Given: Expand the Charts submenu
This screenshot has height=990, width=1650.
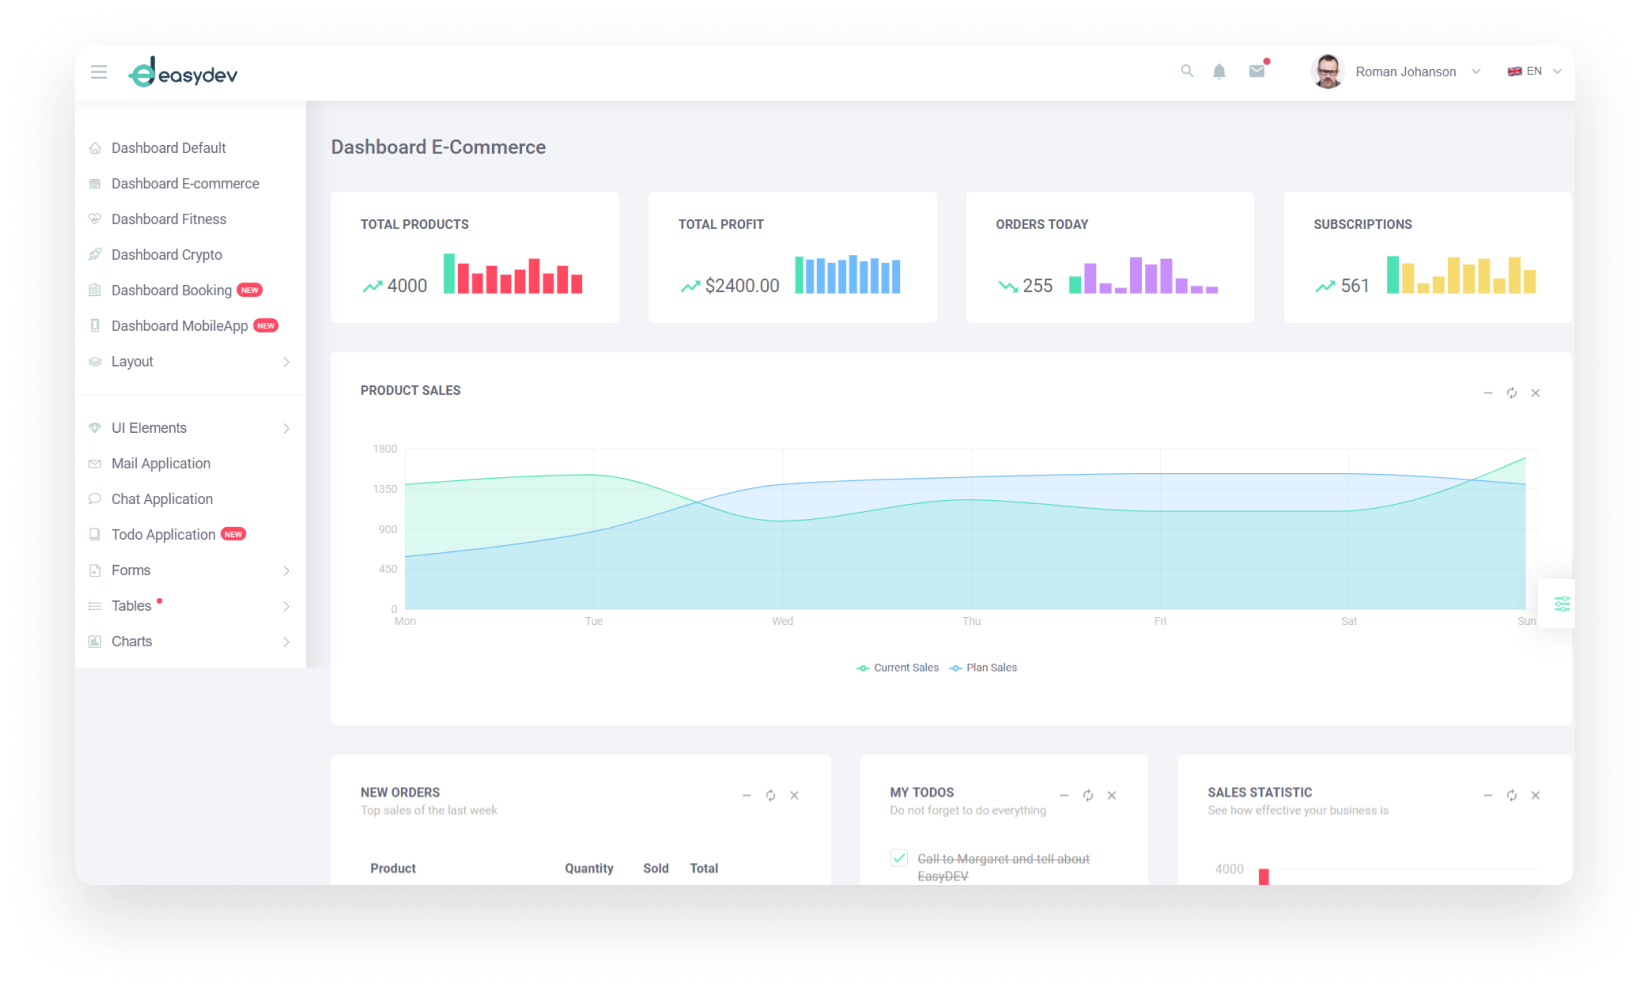Looking at the screenshot, I should pos(190,642).
